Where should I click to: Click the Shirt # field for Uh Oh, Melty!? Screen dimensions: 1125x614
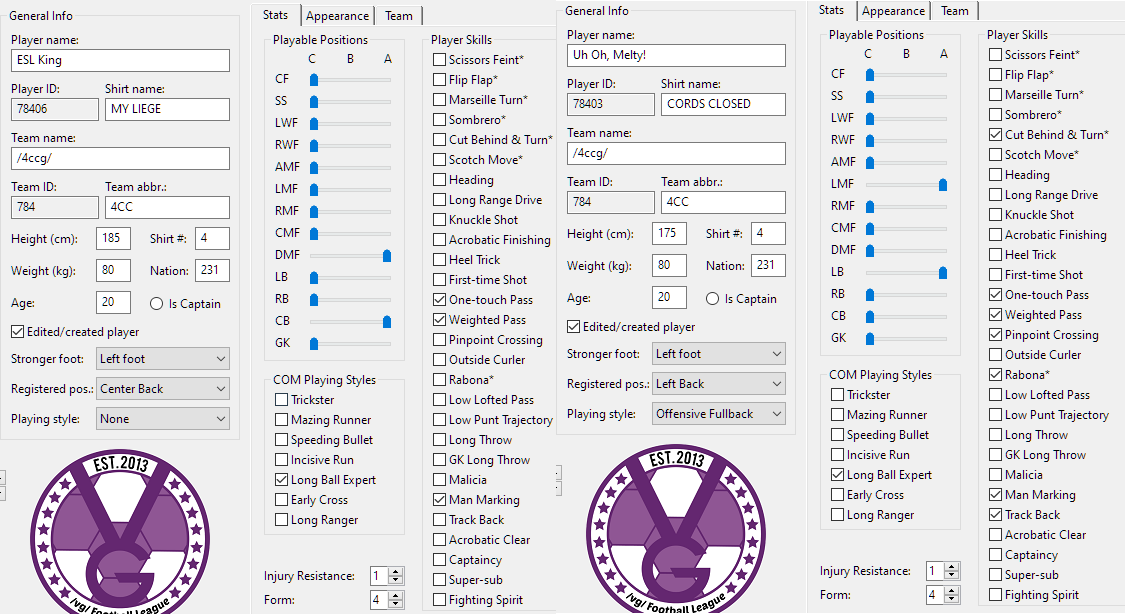[768, 233]
